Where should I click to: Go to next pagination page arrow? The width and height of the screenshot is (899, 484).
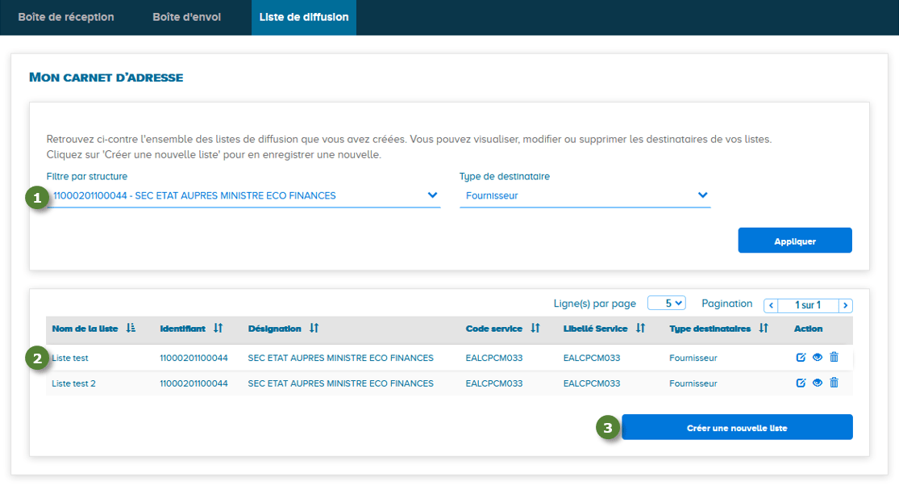[846, 305]
